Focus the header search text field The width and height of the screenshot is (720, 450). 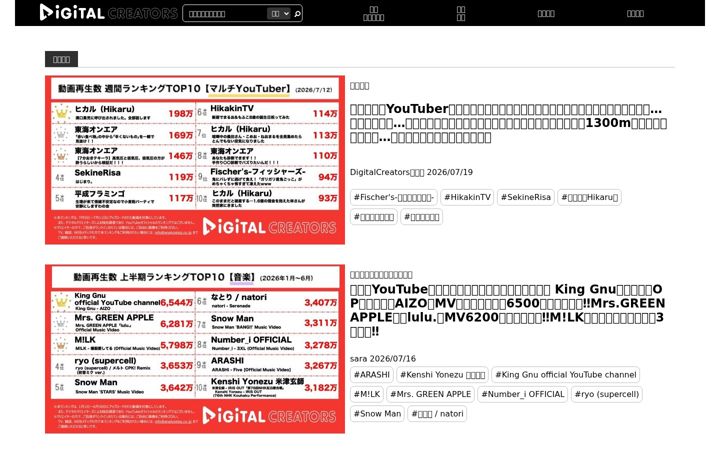(x=225, y=14)
